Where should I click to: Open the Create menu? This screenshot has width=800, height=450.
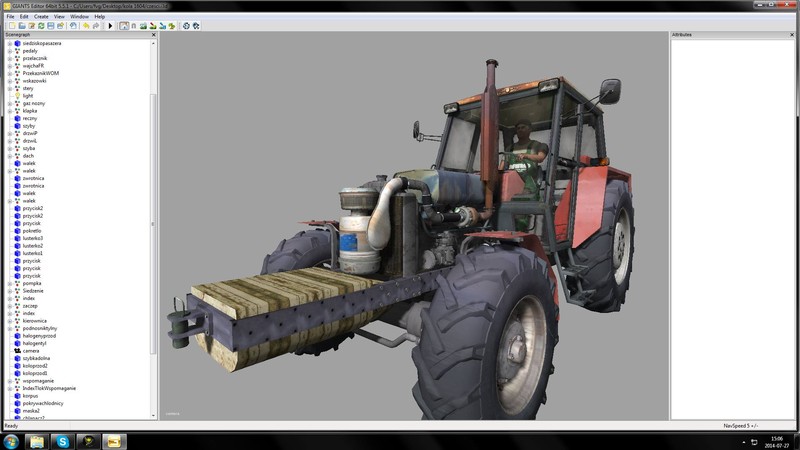click(x=41, y=16)
